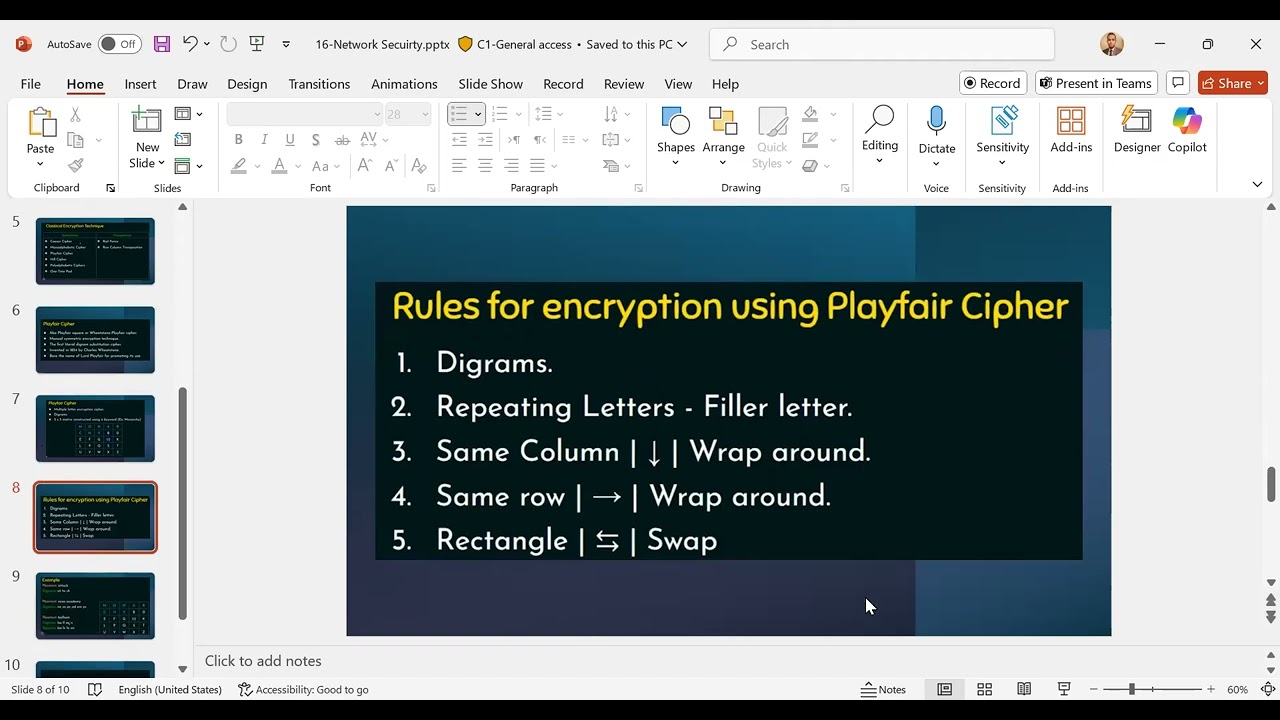Image resolution: width=1280 pixels, height=720 pixels.
Task: Open the Font dialog launcher
Action: pos(431,188)
